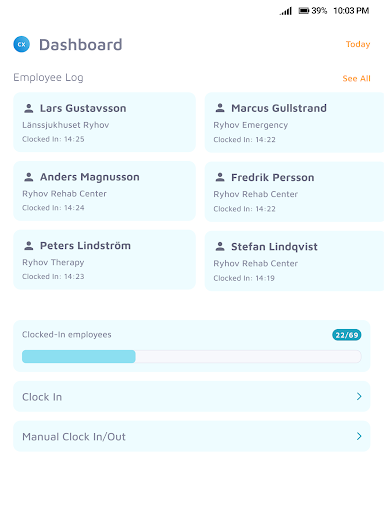Click the person icon beside Stefan Lindqvist
The image size is (384, 512).
[220, 246]
